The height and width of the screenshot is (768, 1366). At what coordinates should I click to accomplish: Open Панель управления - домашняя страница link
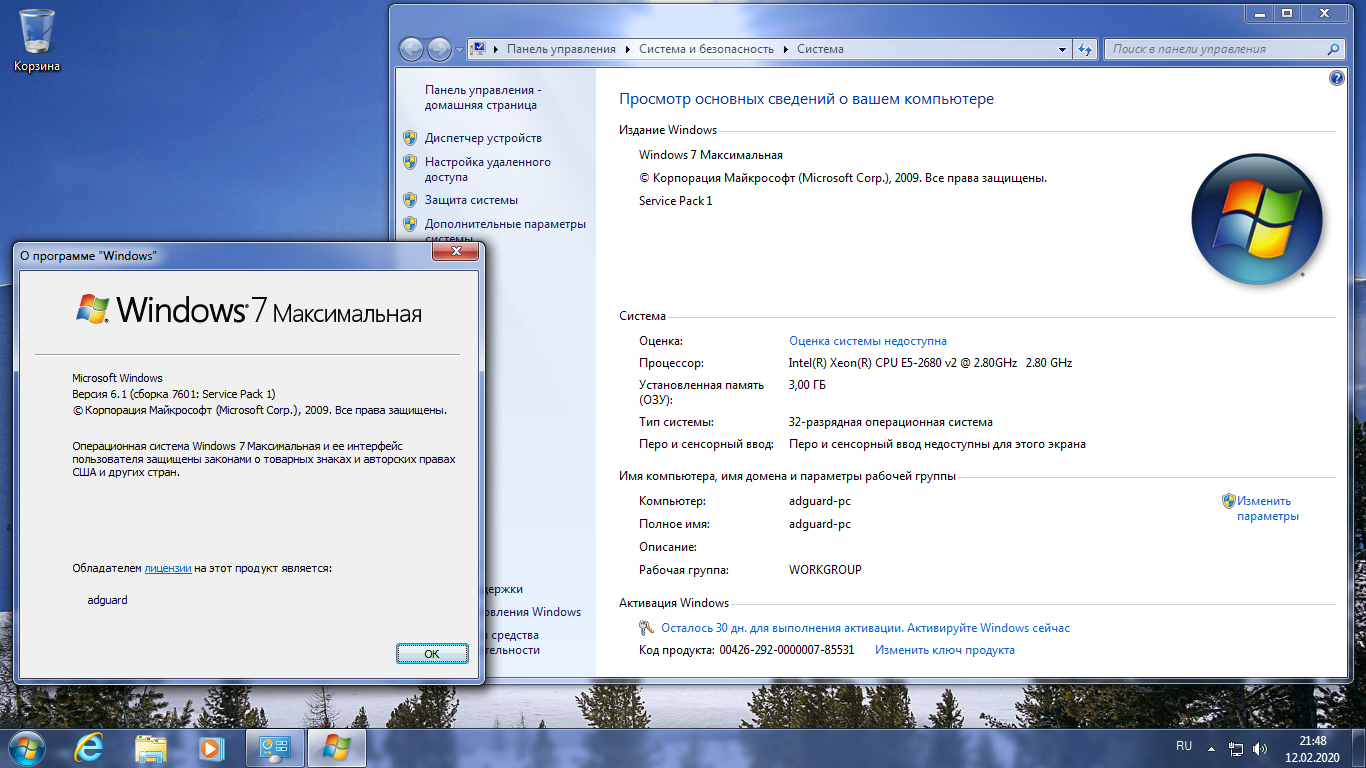tap(483, 97)
